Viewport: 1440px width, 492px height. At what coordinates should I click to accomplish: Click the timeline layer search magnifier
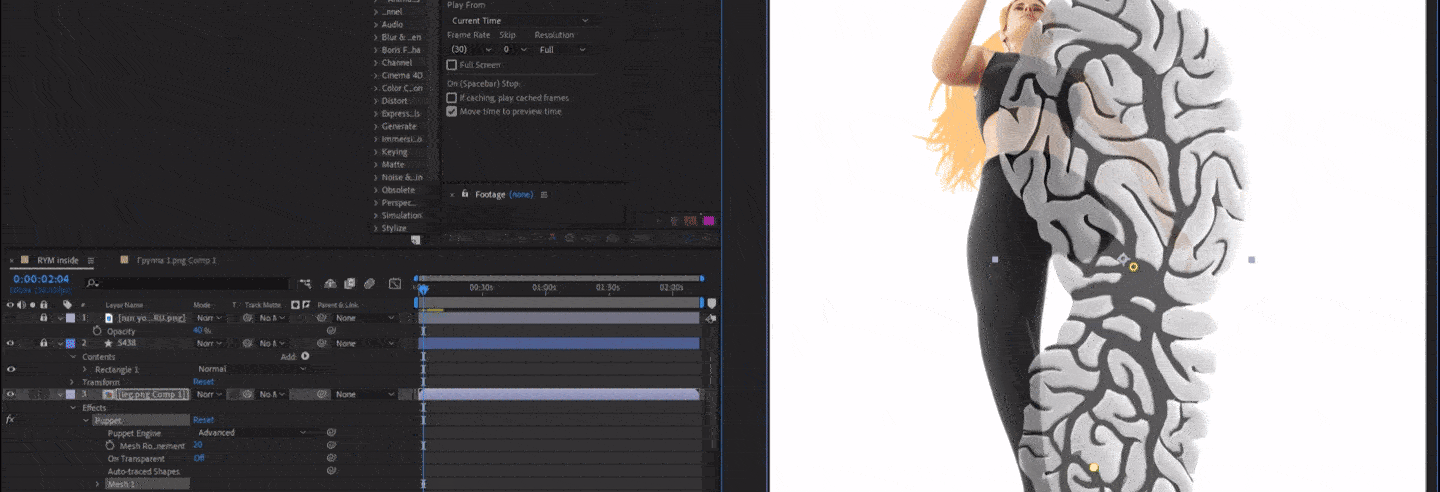click(92, 284)
